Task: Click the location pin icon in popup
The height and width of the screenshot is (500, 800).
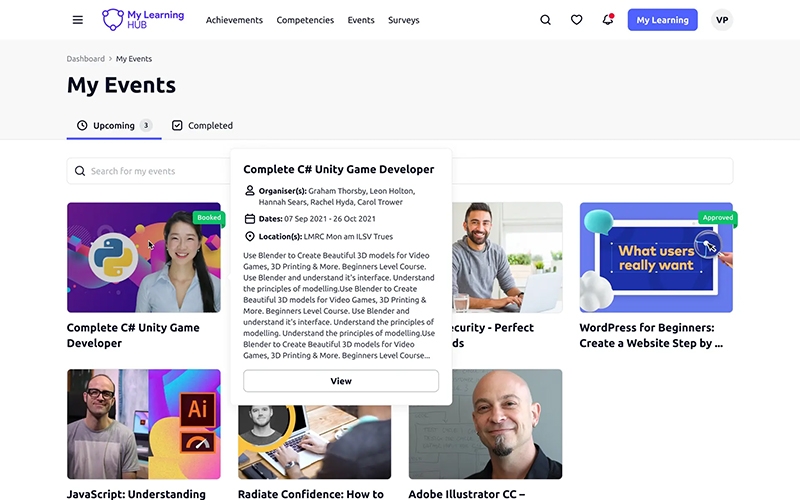Action: 249,236
